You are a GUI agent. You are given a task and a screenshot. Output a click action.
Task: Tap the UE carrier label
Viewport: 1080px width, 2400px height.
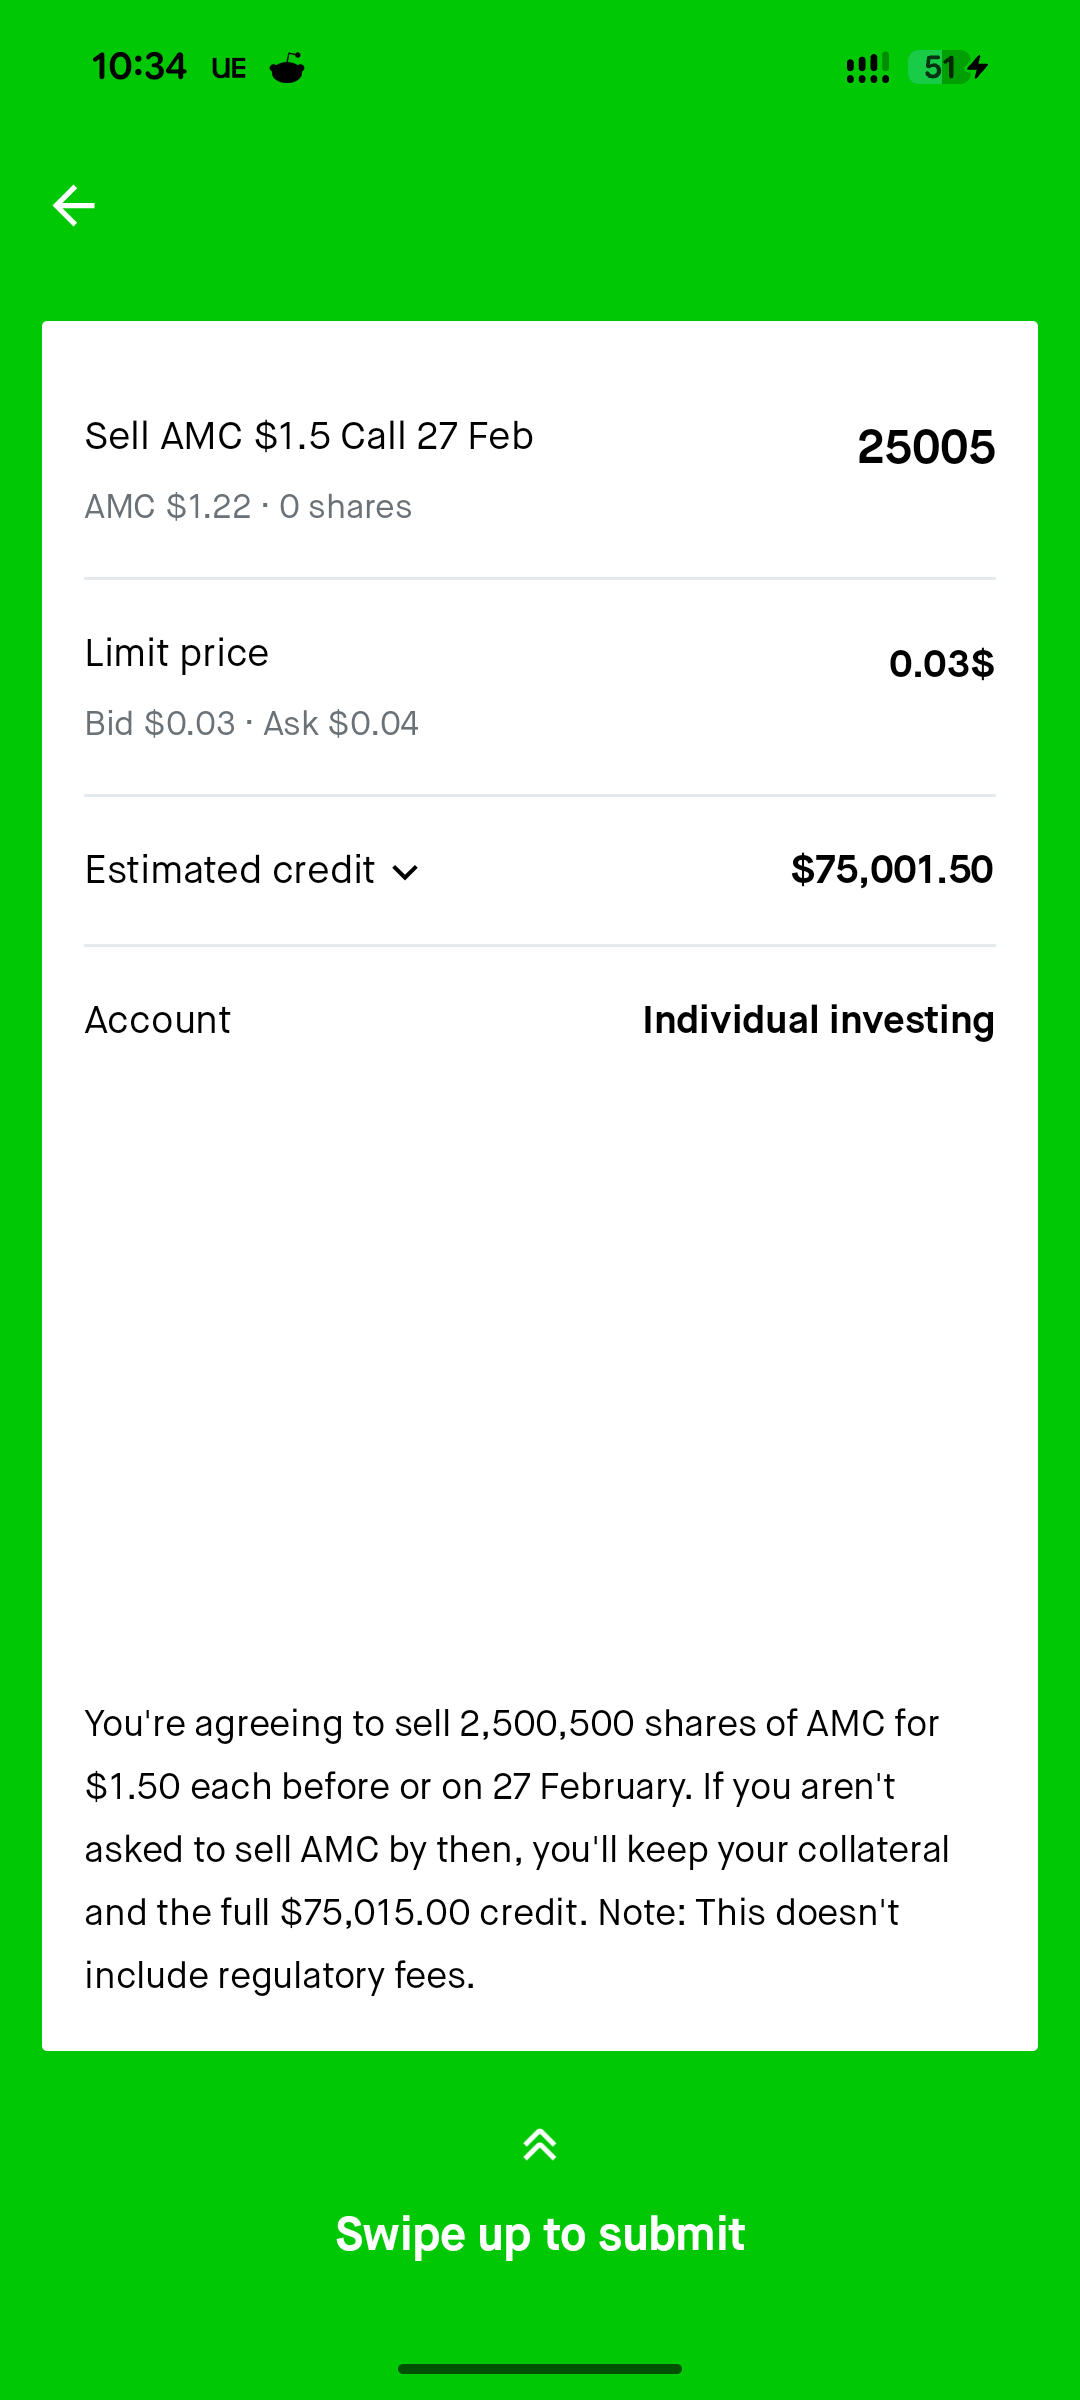click(229, 68)
